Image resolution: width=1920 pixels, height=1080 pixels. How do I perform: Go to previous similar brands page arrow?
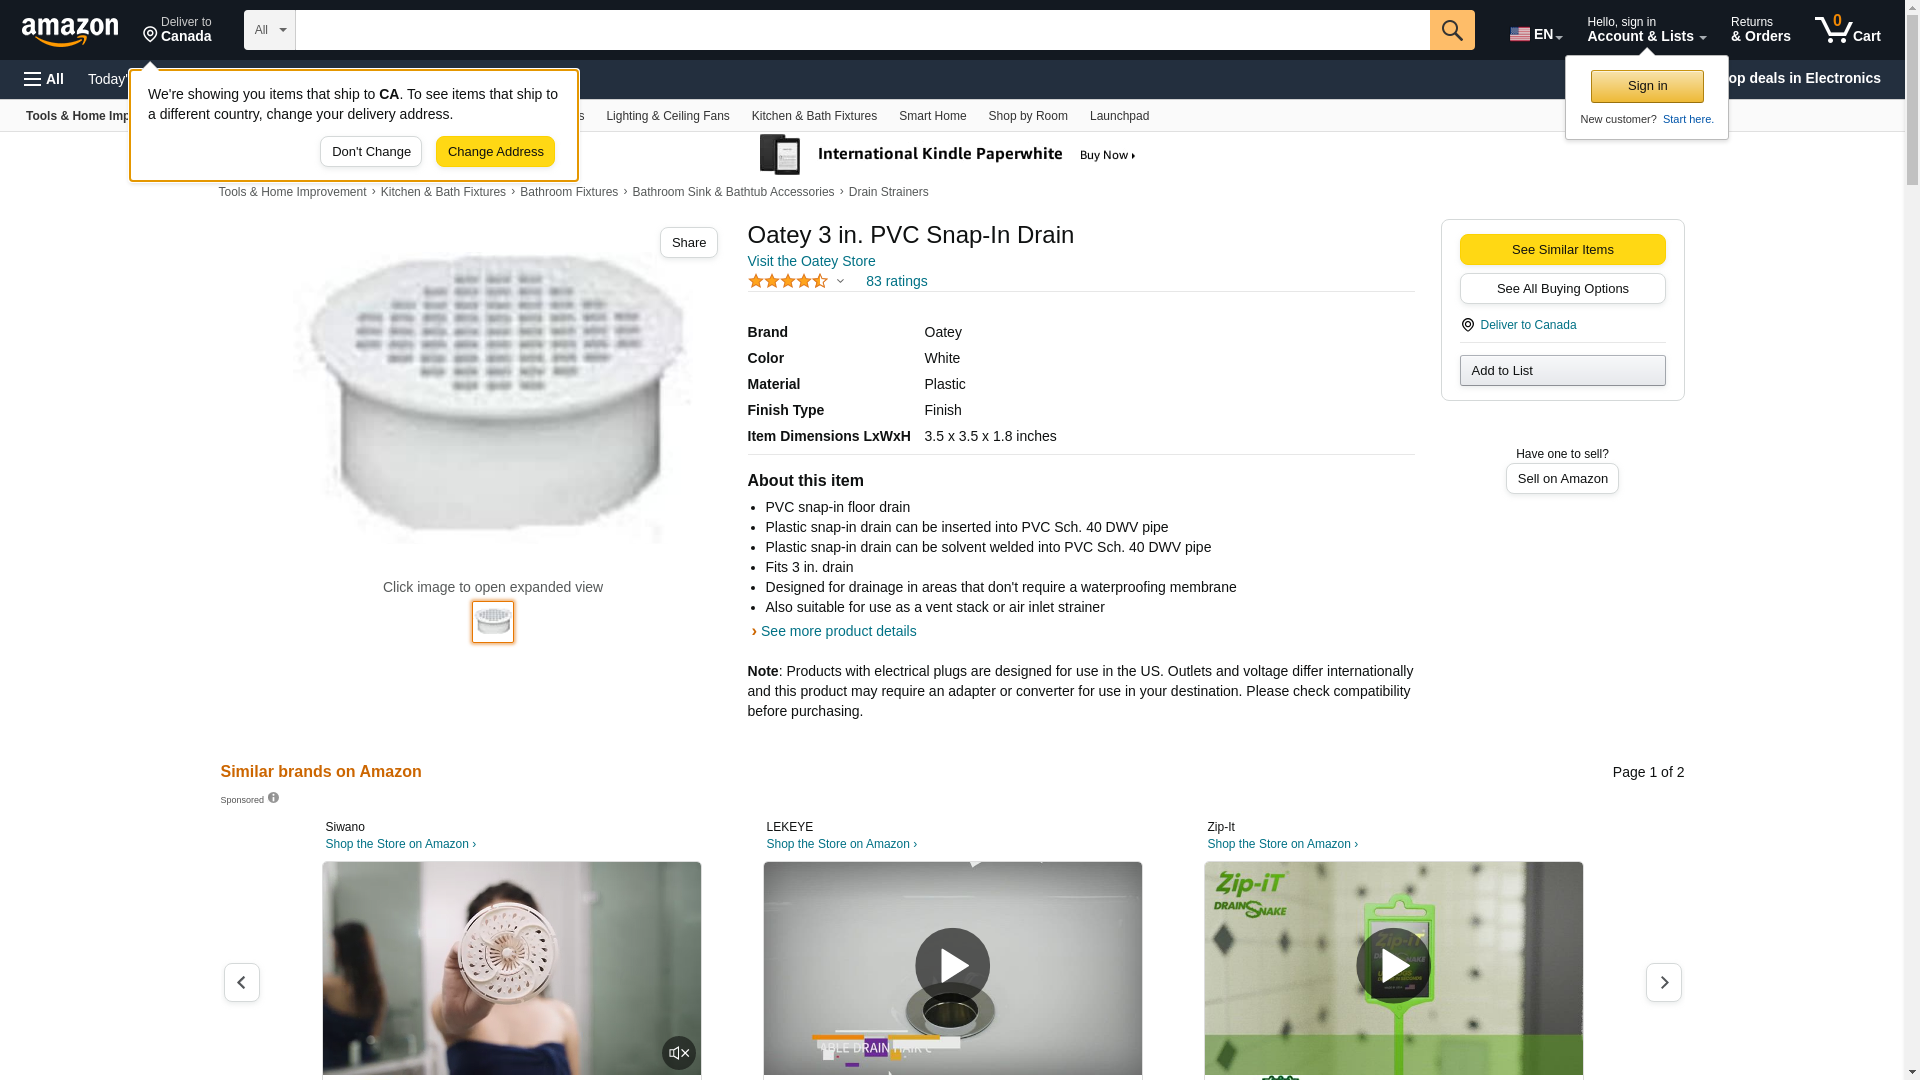[241, 983]
